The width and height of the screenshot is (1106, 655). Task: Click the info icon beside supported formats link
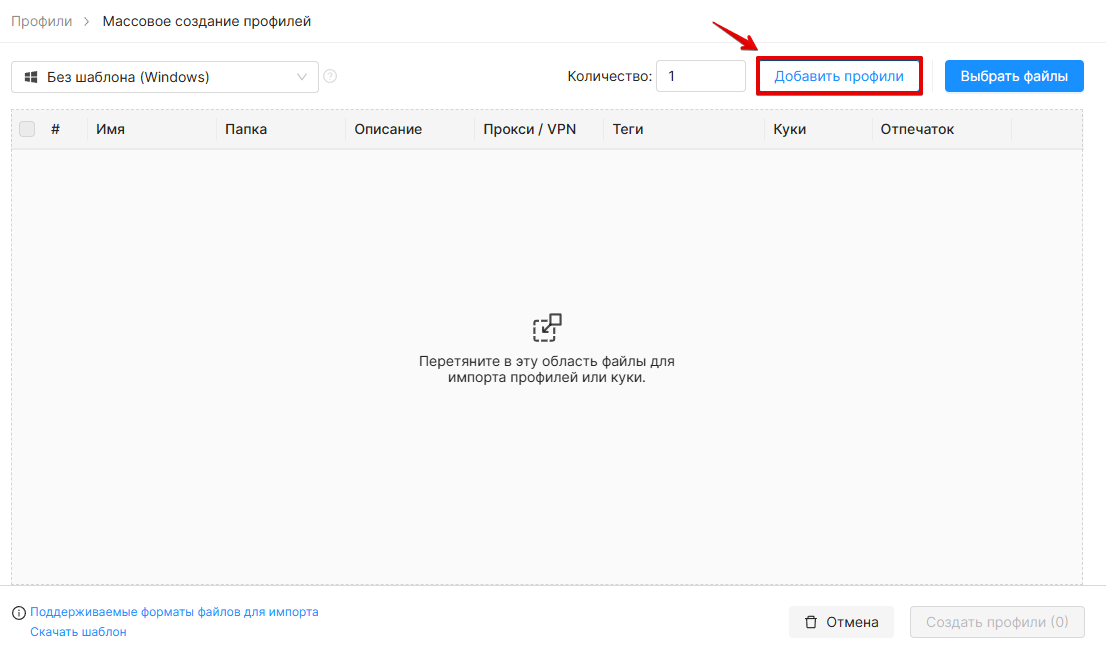click(19, 613)
